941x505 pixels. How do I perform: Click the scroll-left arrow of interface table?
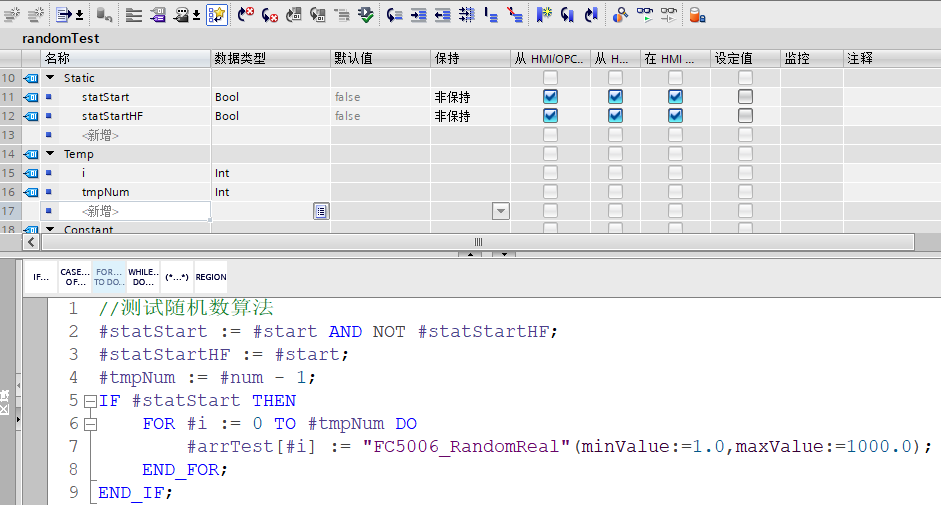(x=31, y=242)
